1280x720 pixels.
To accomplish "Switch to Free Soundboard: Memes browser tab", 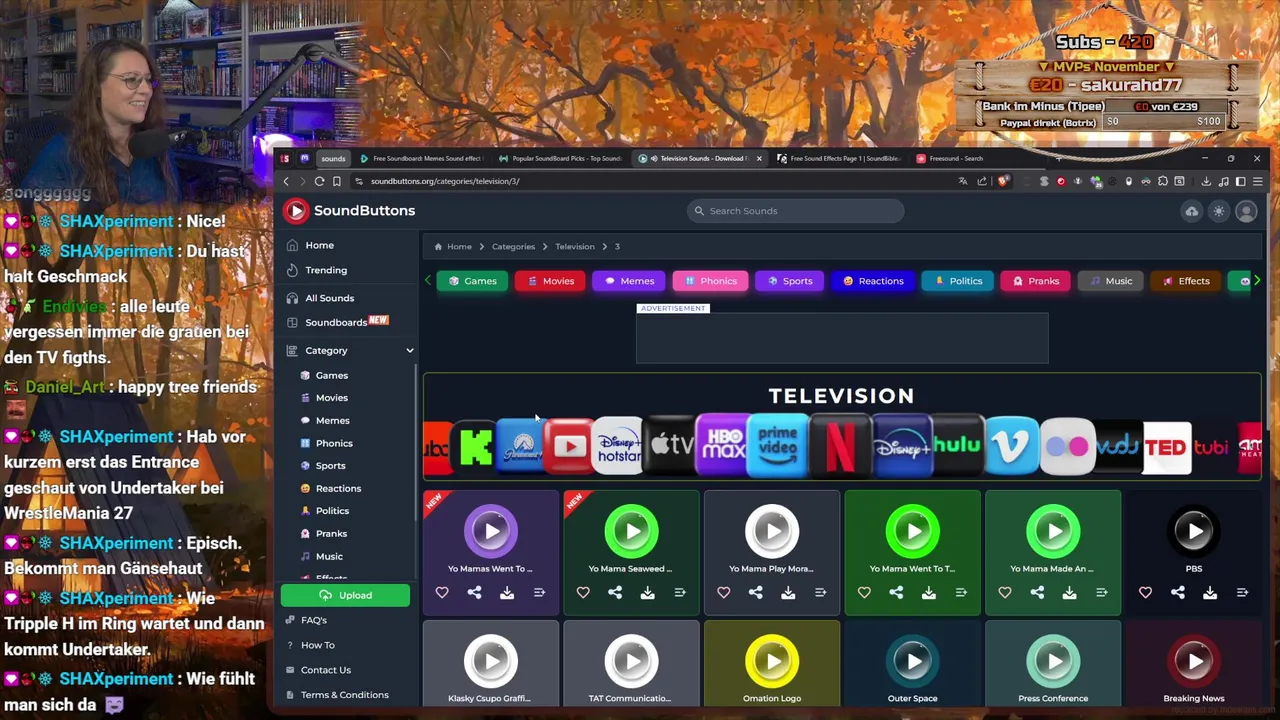I will 421,158.
